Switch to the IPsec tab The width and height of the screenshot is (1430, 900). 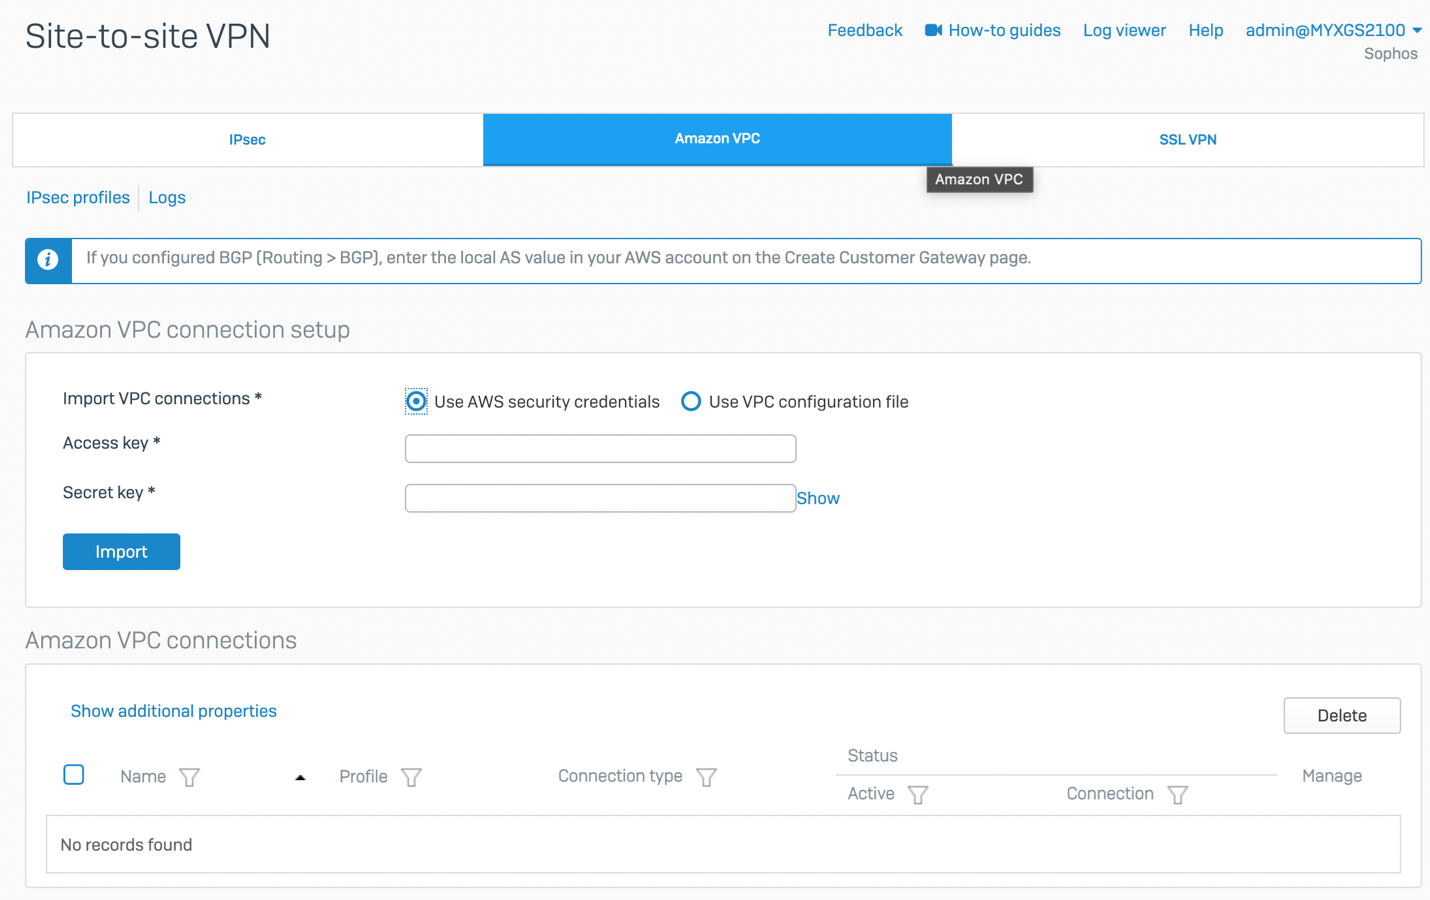pos(247,140)
